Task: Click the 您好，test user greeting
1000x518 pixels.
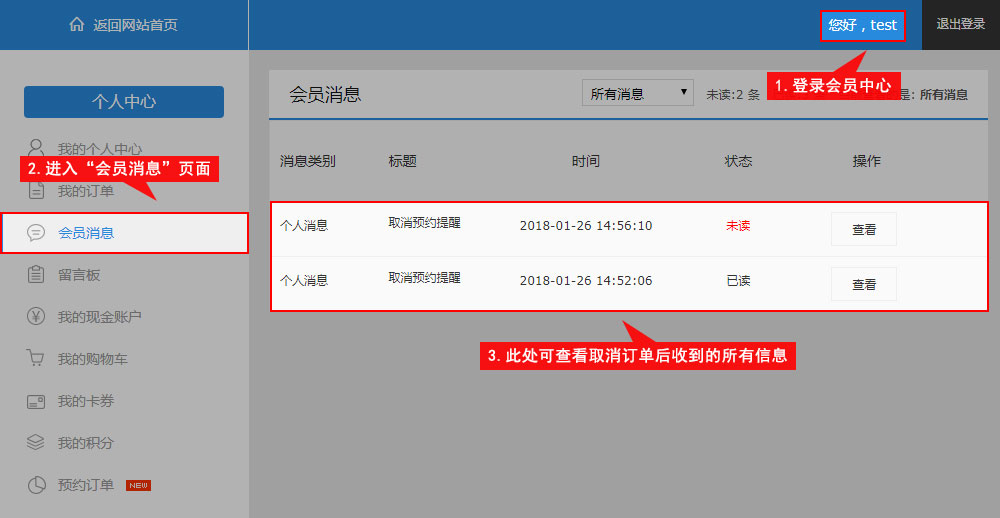Action: 862,26
